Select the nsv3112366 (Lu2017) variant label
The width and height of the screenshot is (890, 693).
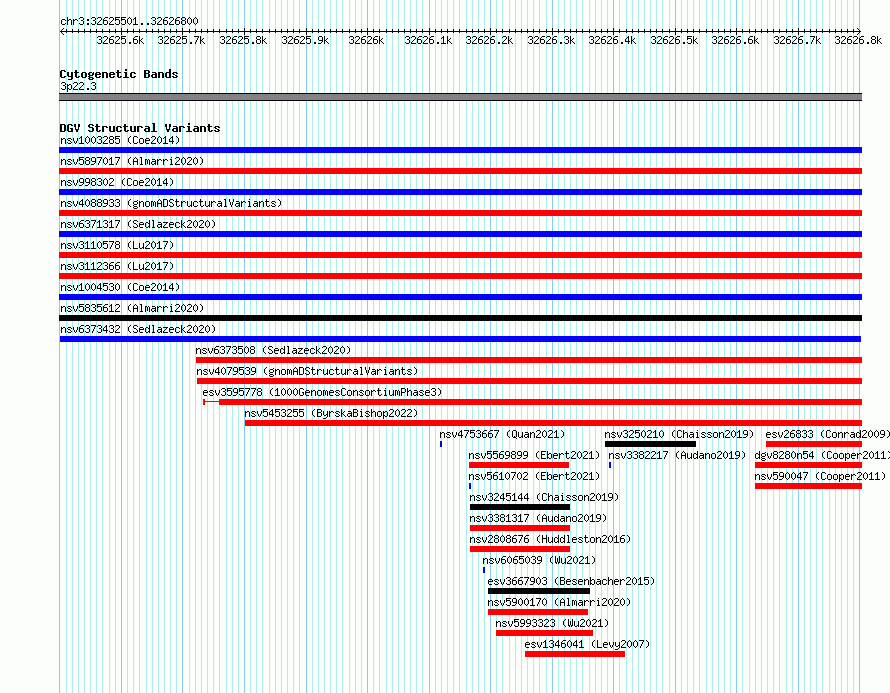[x=117, y=266]
